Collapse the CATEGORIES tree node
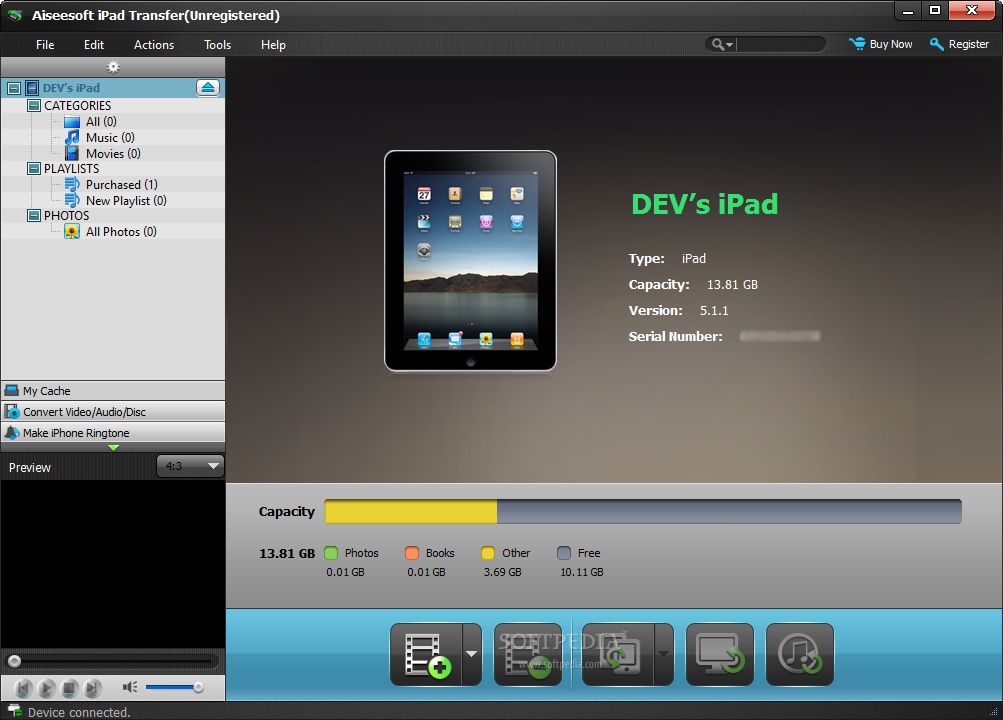This screenshot has width=1003, height=720. pyautogui.click(x=34, y=106)
